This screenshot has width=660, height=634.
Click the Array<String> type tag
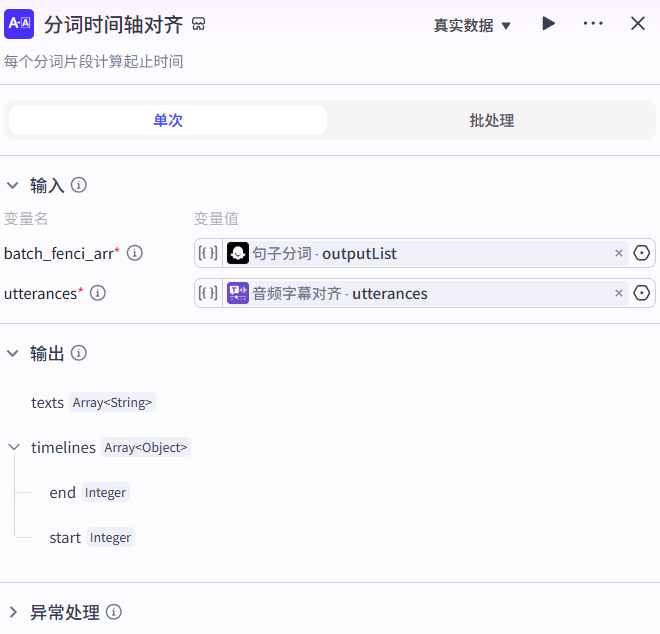[x=112, y=402]
